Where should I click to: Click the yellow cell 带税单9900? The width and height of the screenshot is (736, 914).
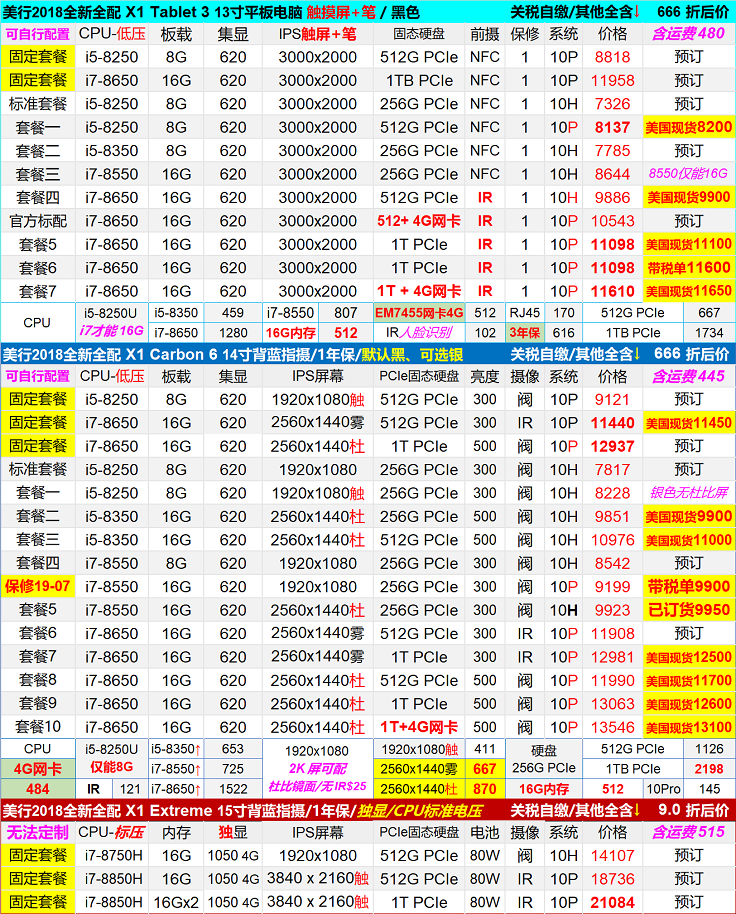(x=688, y=586)
